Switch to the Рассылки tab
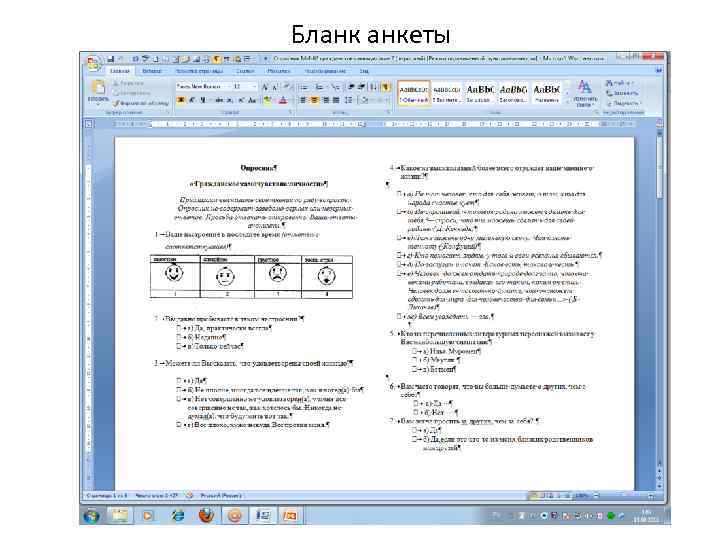Screen dimensions: 720x540 tap(279, 71)
